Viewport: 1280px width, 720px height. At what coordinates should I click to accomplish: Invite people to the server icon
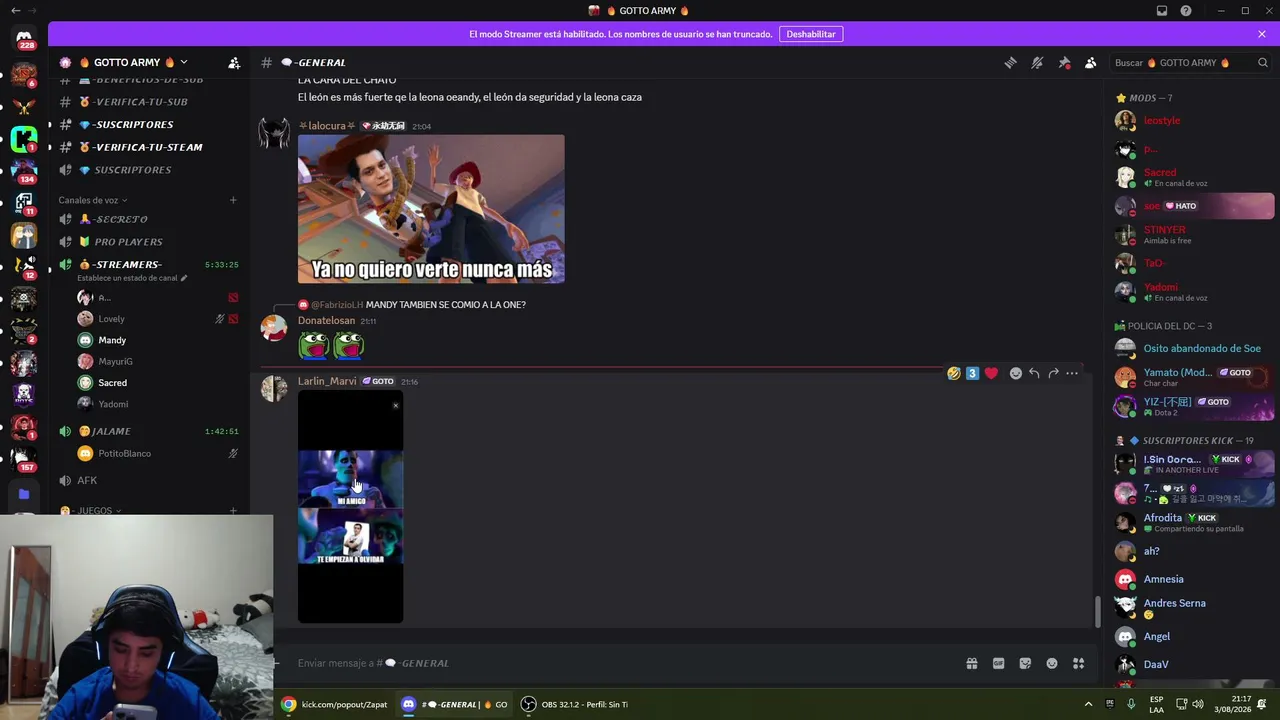[x=234, y=62]
